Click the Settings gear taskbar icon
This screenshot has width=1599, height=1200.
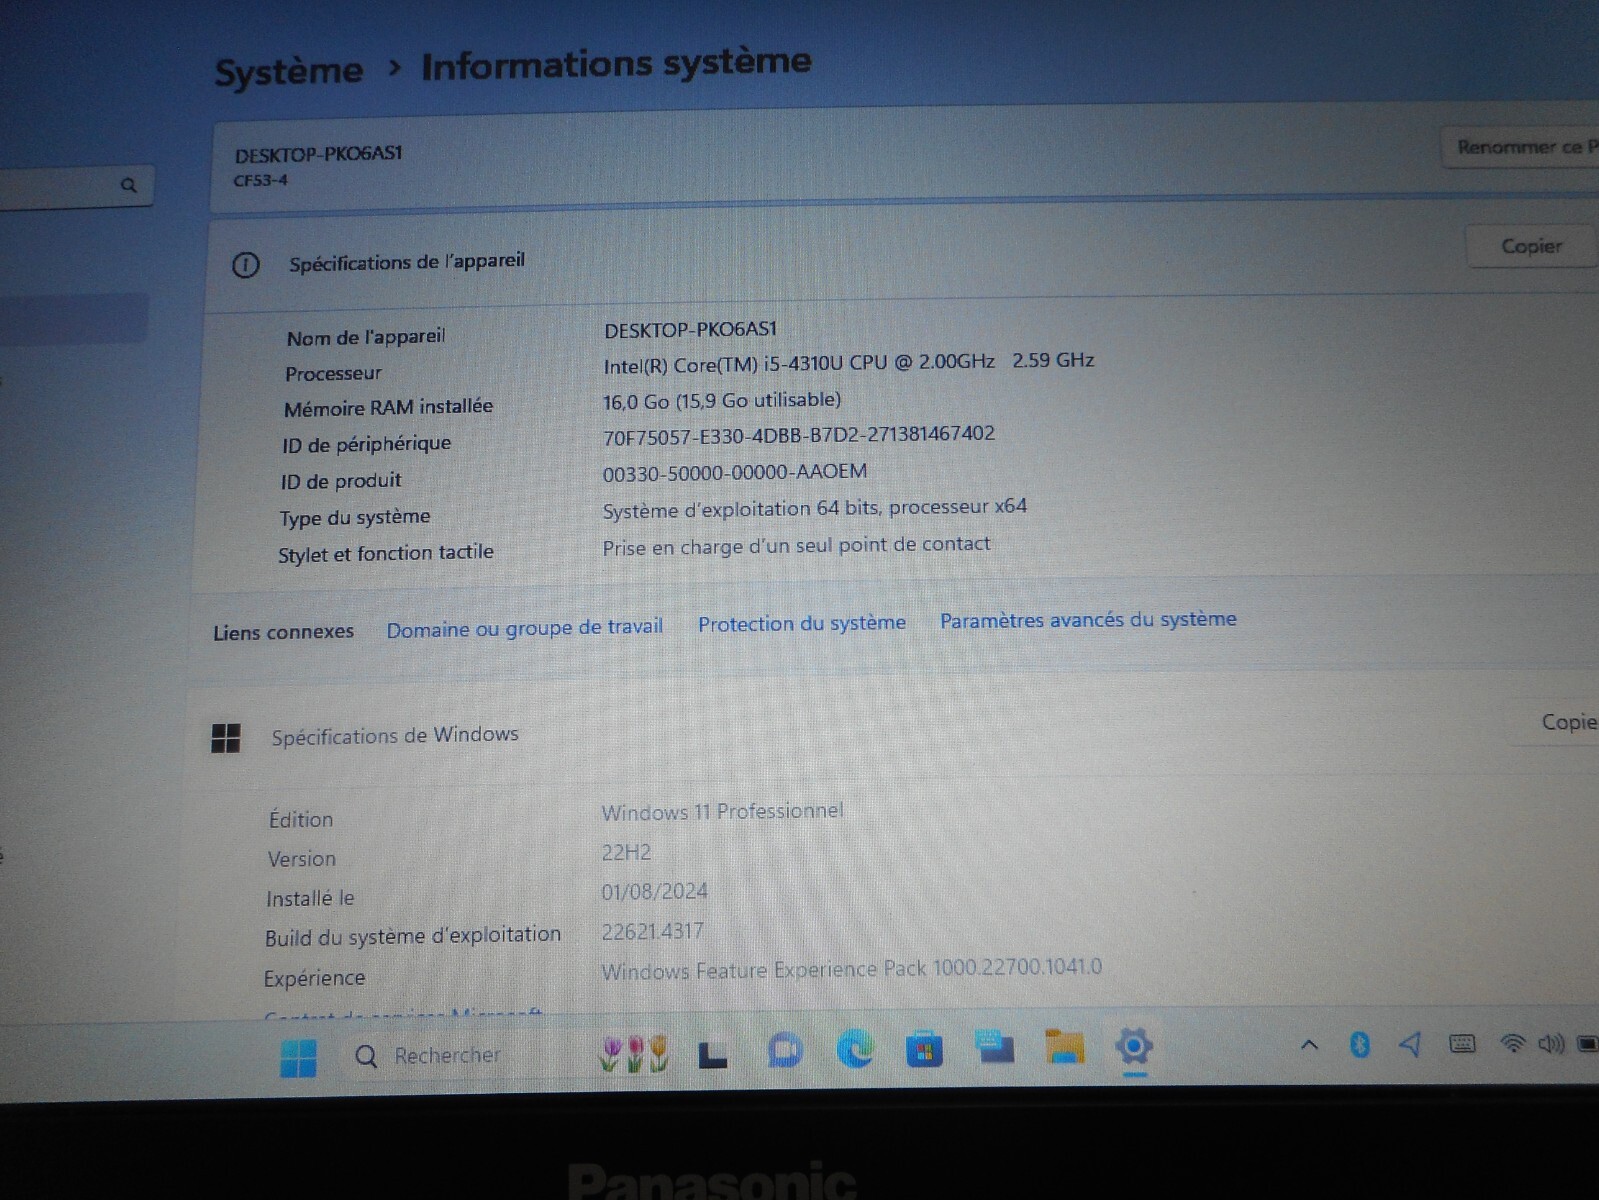click(1133, 1047)
